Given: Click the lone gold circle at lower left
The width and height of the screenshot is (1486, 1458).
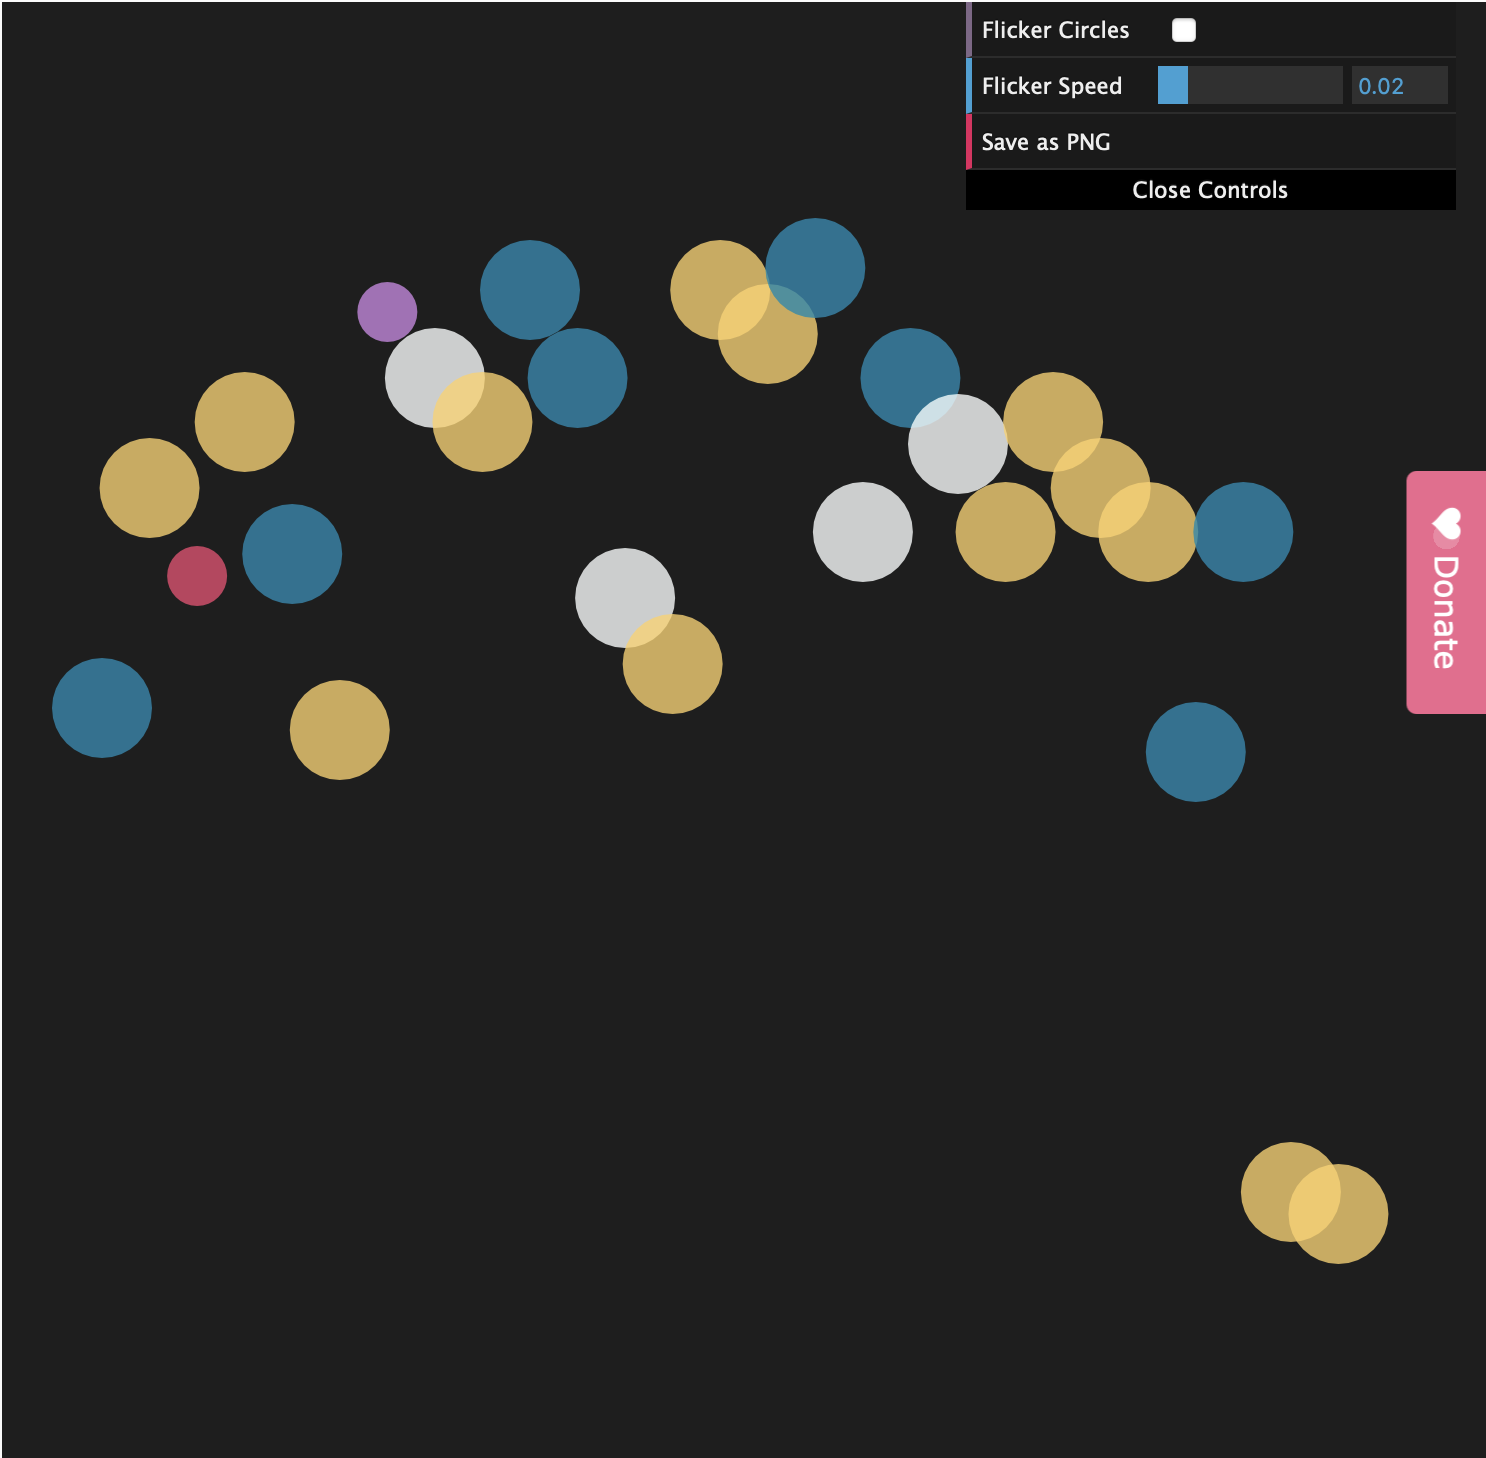Looking at the screenshot, I should pos(340,730).
